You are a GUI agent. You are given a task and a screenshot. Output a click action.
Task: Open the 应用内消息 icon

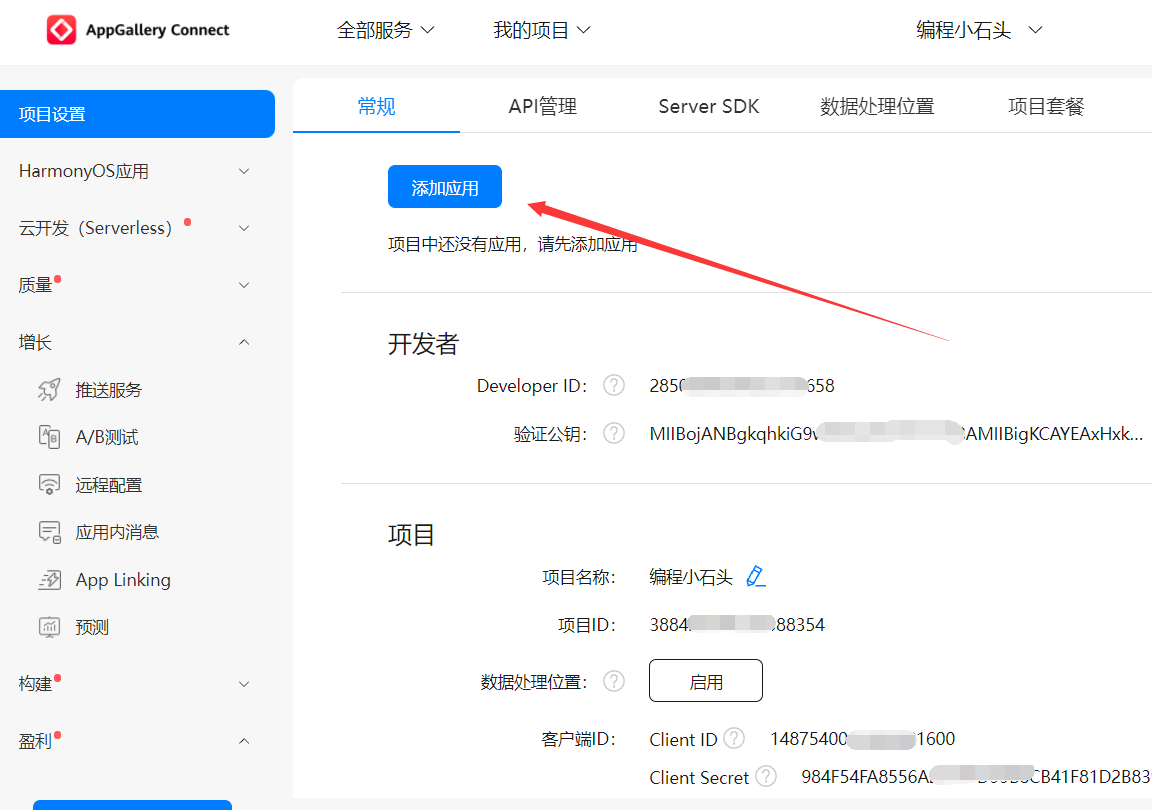pos(49,532)
